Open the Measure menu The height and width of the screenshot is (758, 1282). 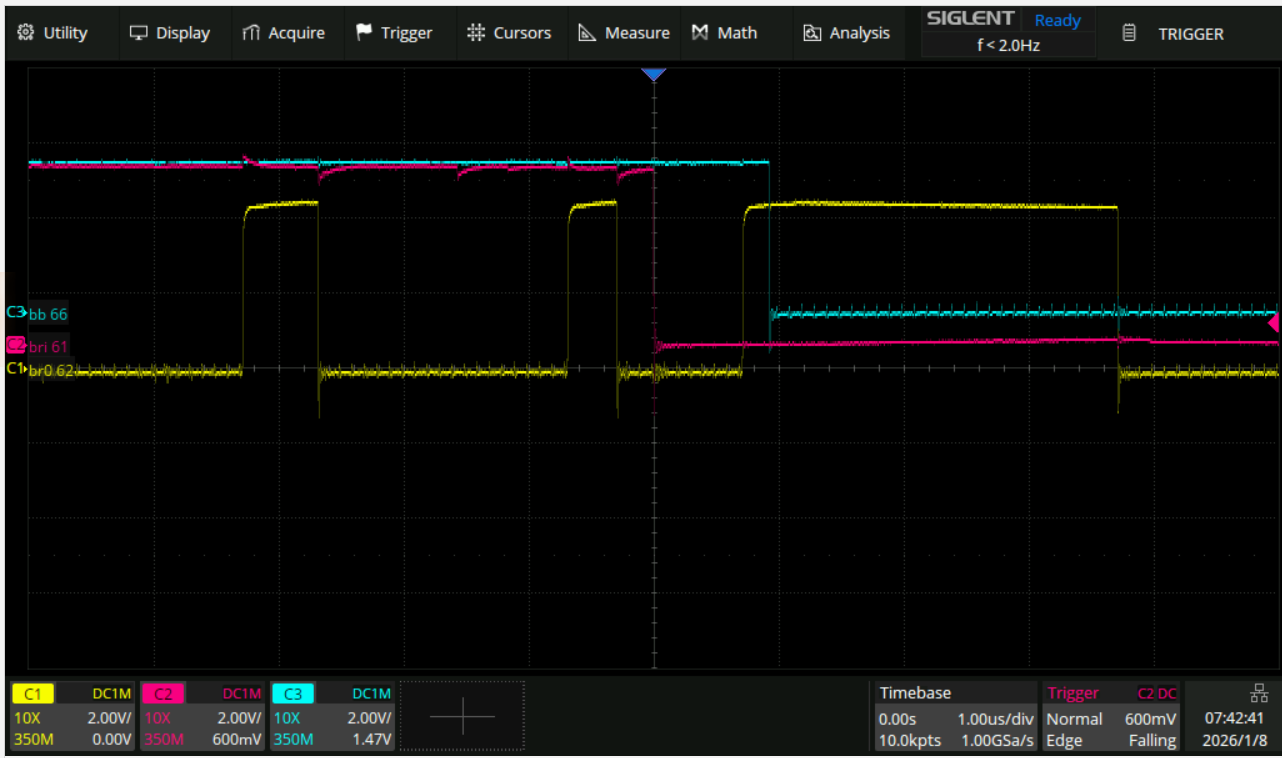624,33
